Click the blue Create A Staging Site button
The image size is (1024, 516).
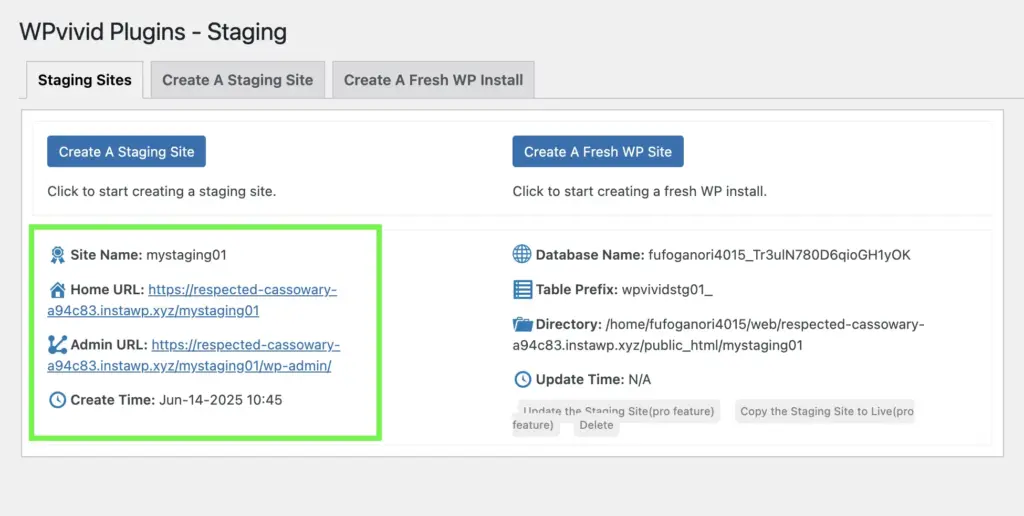point(127,152)
